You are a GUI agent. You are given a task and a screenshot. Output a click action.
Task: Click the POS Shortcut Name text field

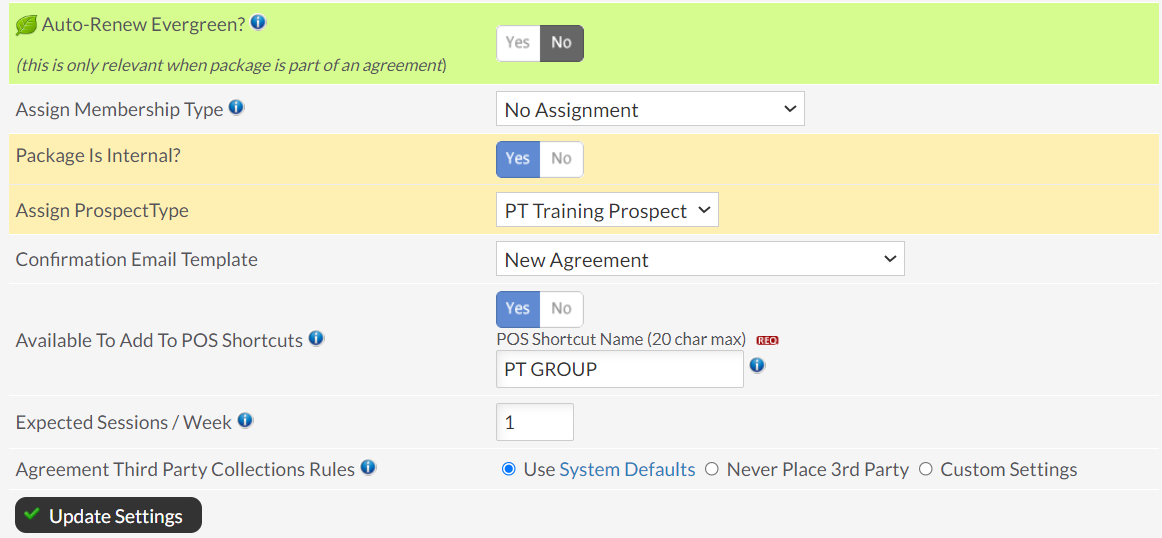(x=620, y=369)
